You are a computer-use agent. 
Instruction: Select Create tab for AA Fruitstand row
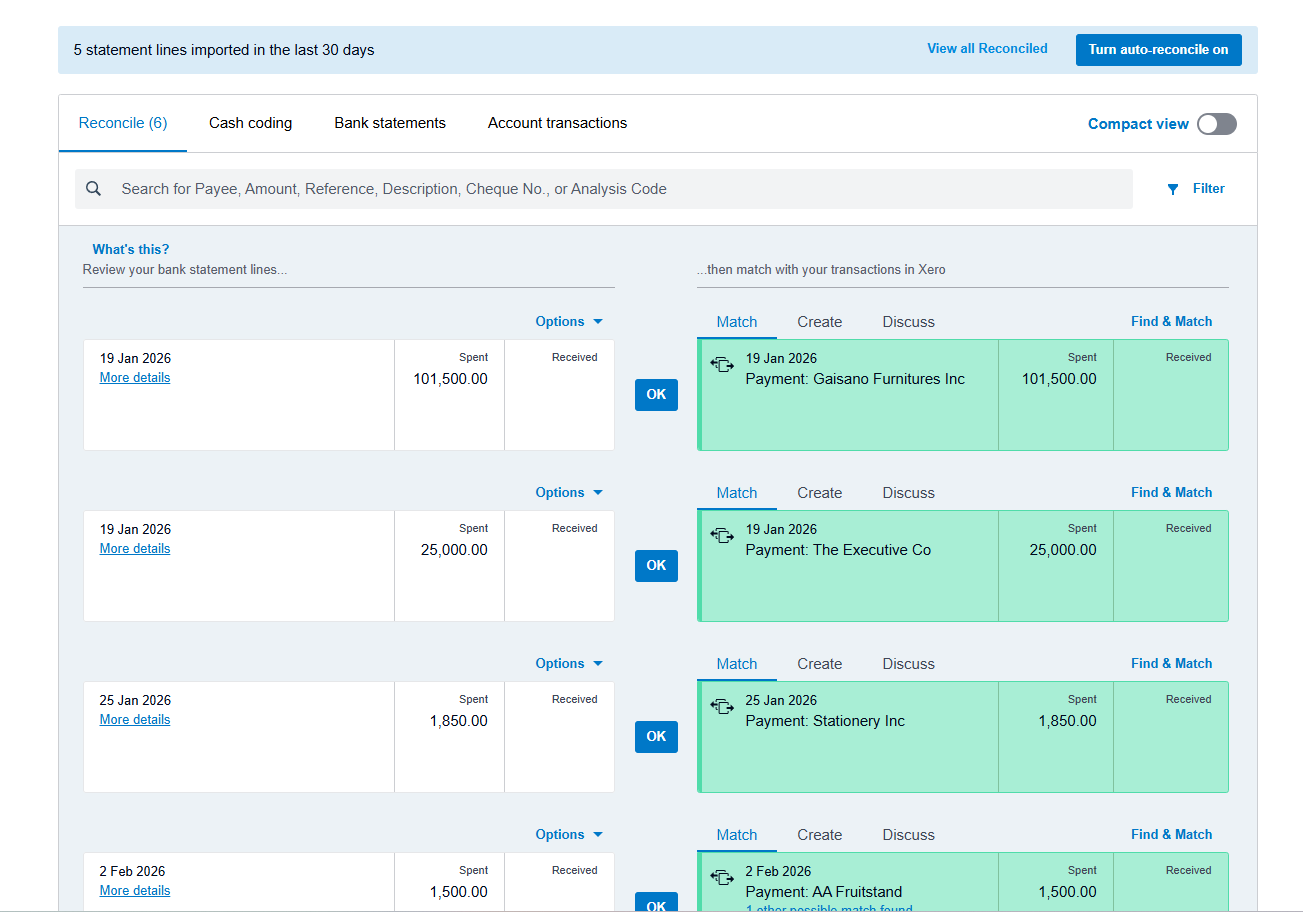coord(820,835)
